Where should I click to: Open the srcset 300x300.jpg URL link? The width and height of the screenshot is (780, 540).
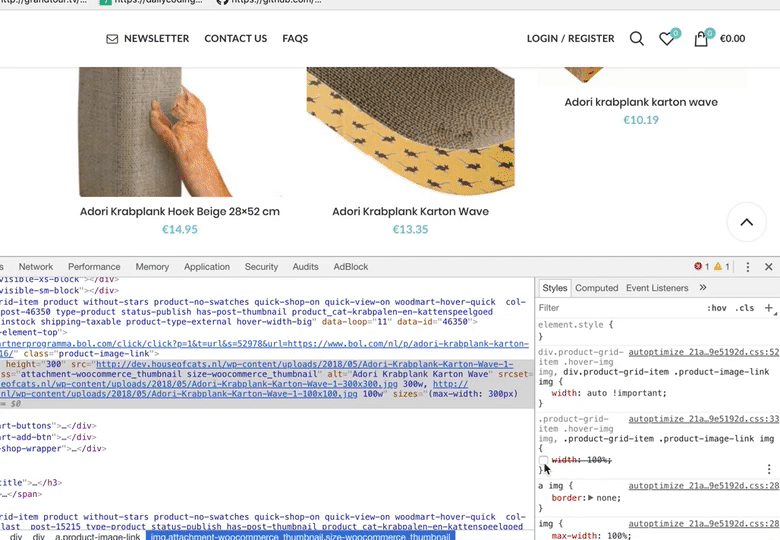click(x=199, y=384)
